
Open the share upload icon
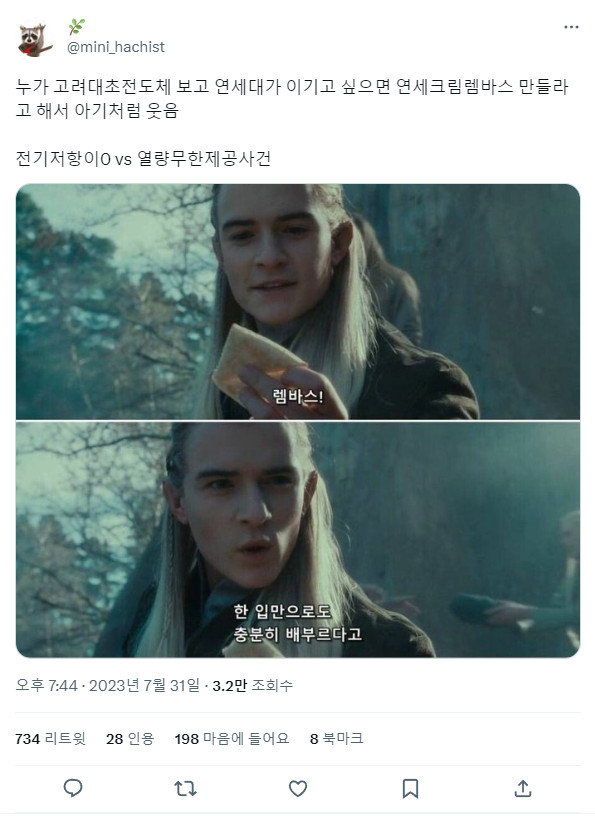click(523, 788)
